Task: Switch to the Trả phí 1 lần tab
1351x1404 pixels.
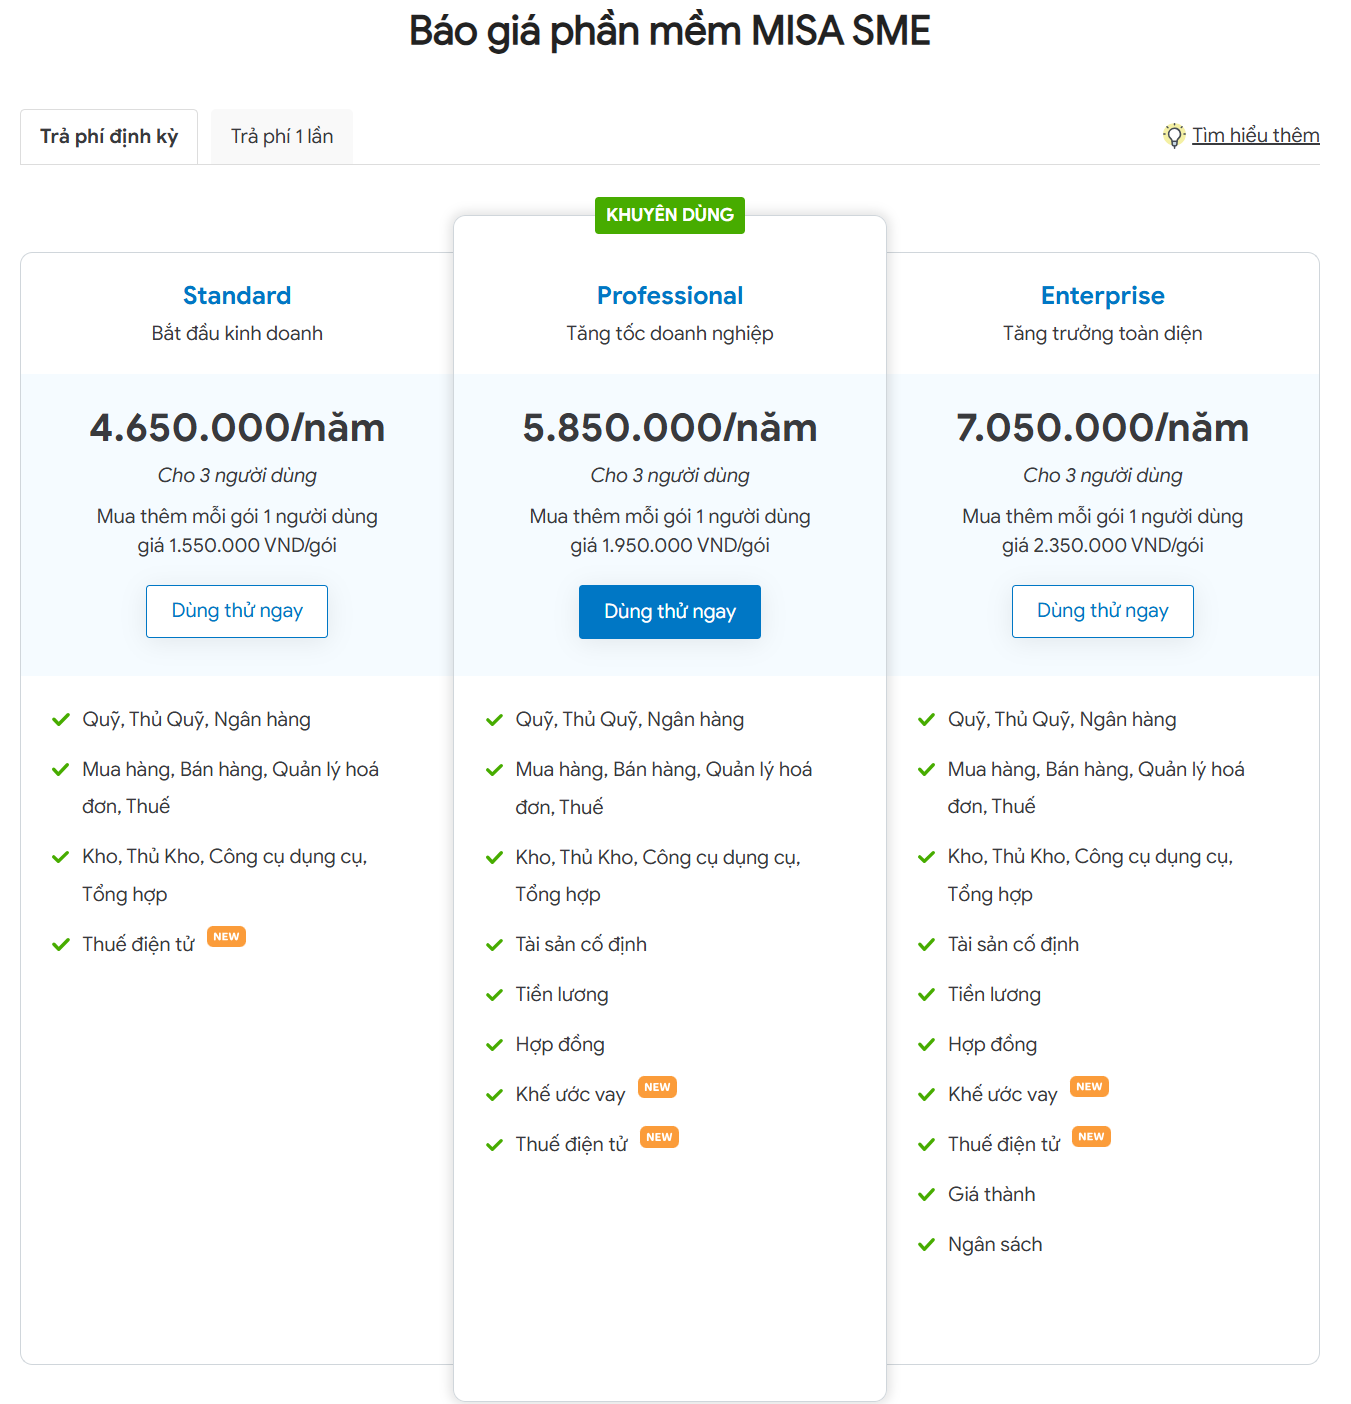Action: [282, 137]
